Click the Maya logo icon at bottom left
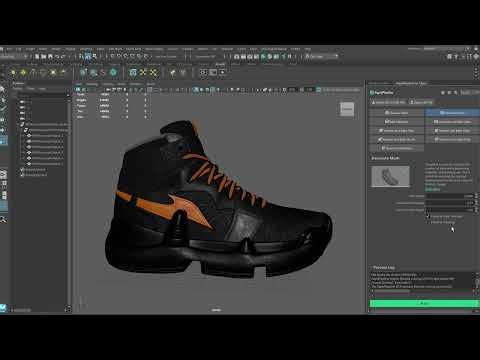Image resolution: width=480 pixels, height=360 pixels. tap(3, 308)
